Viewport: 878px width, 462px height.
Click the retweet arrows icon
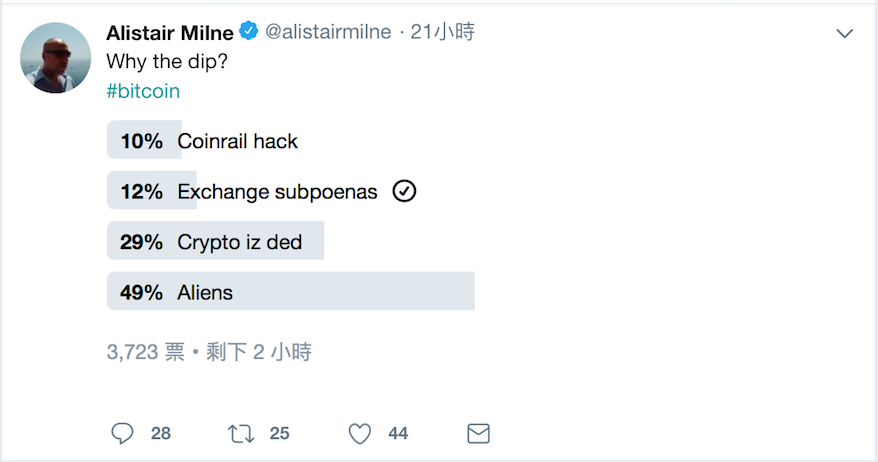tap(241, 433)
